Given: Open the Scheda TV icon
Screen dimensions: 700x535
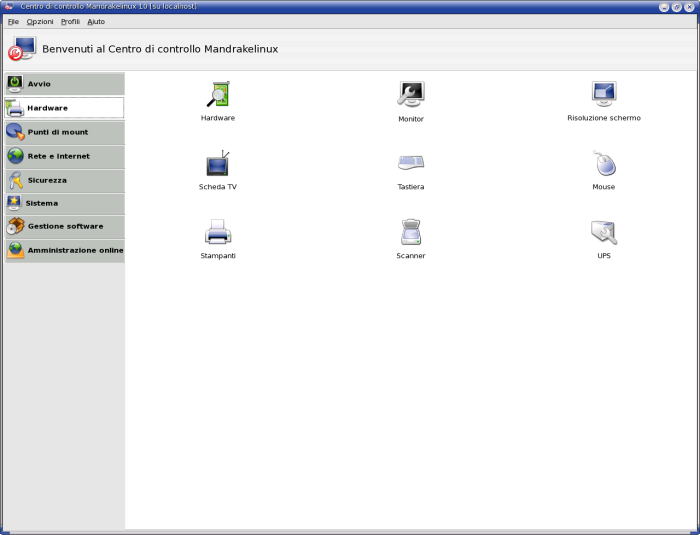Looking at the screenshot, I should tap(217, 164).
